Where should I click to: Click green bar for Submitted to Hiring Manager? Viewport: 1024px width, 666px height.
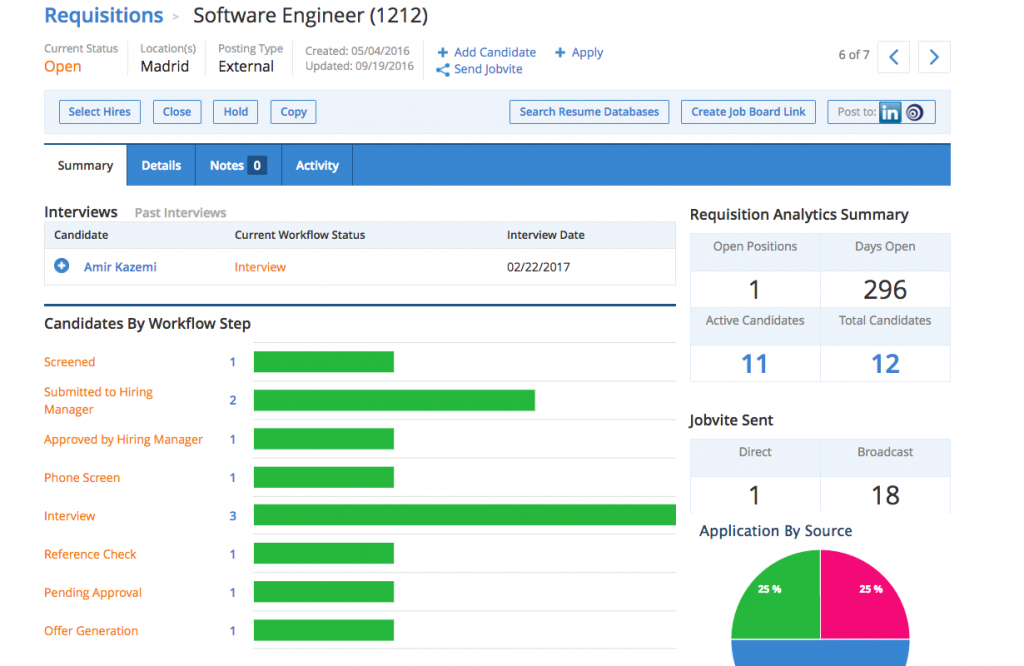(x=394, y=400)
